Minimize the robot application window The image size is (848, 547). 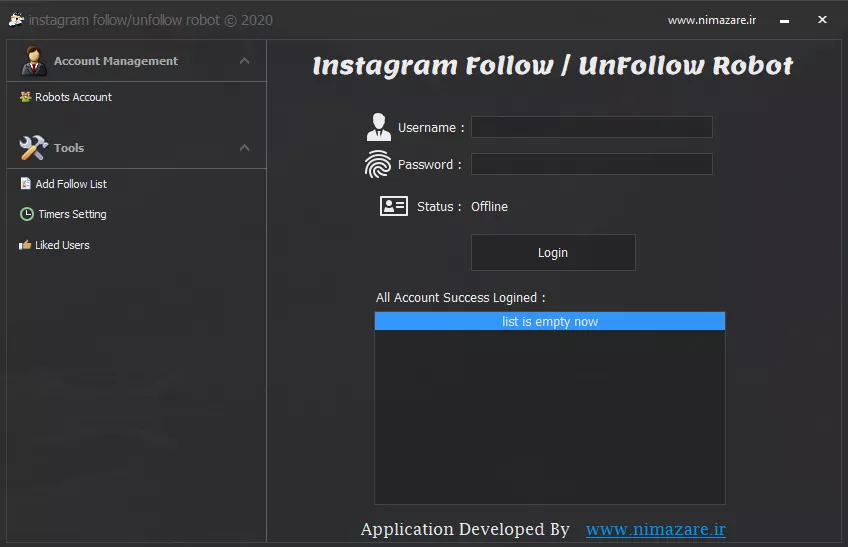(784, 21)
